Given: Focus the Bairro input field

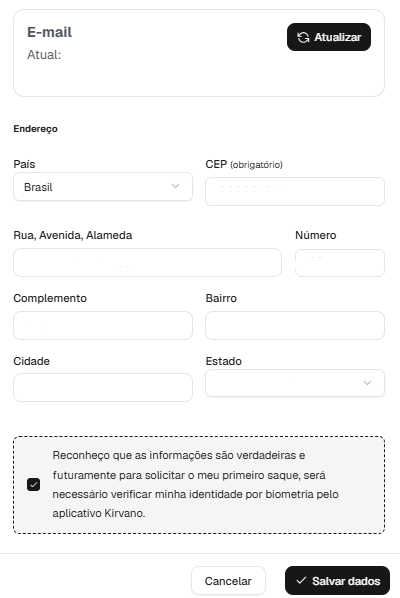Looking at the screenshot, I should [x=295, y=325].
